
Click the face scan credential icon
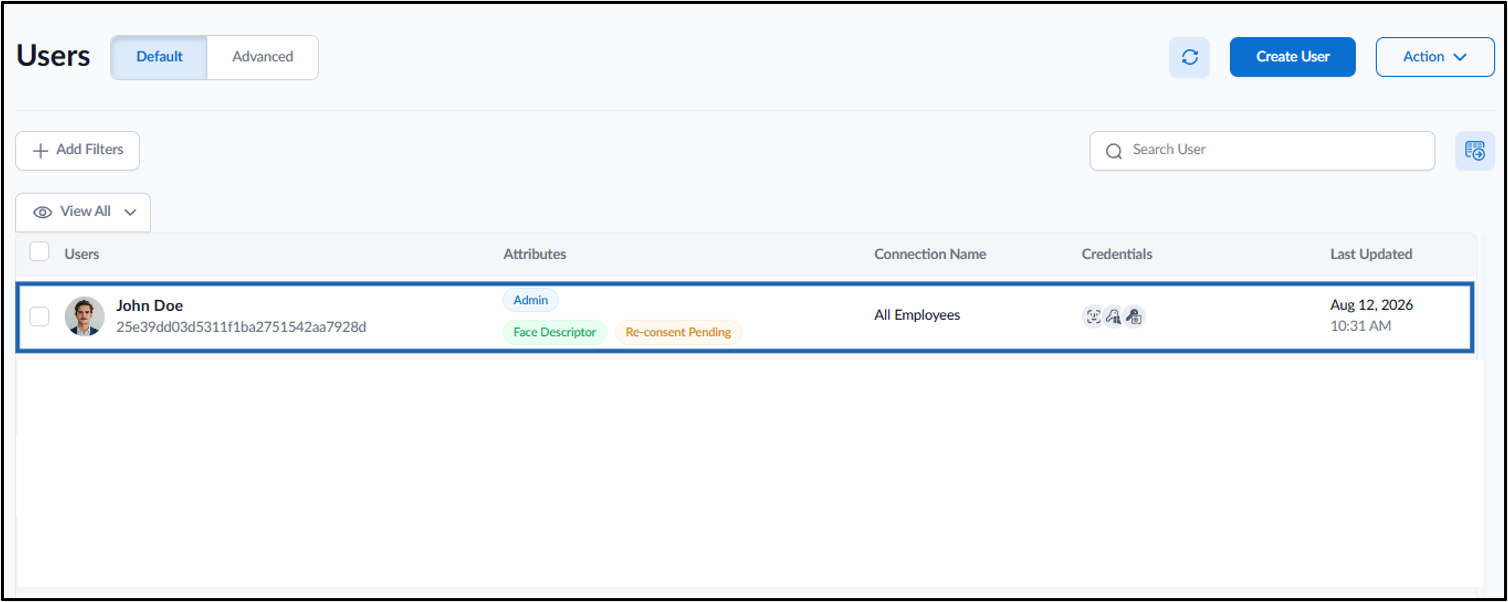(x=1093, y=316)
